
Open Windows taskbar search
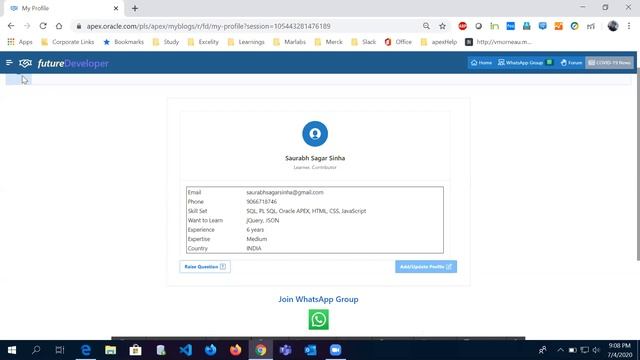tap(36, 350)
